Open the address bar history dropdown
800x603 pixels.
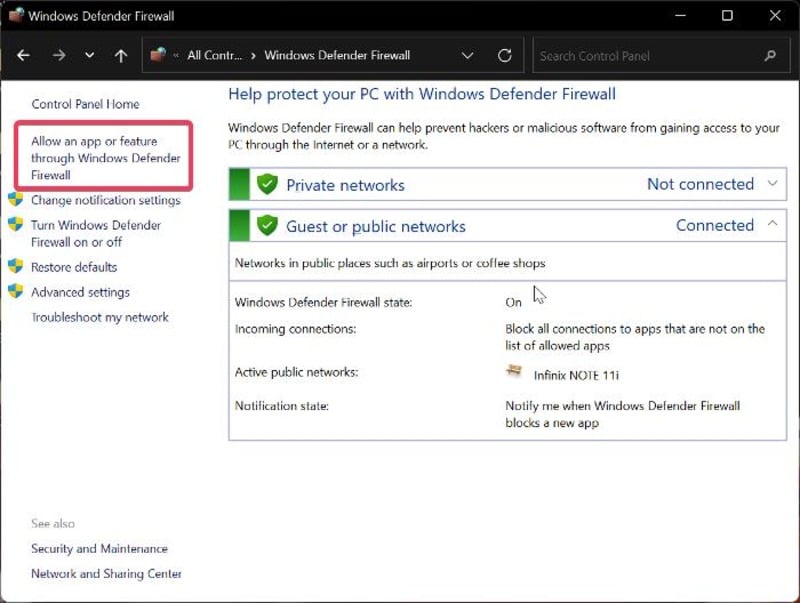tap(467, 55)
